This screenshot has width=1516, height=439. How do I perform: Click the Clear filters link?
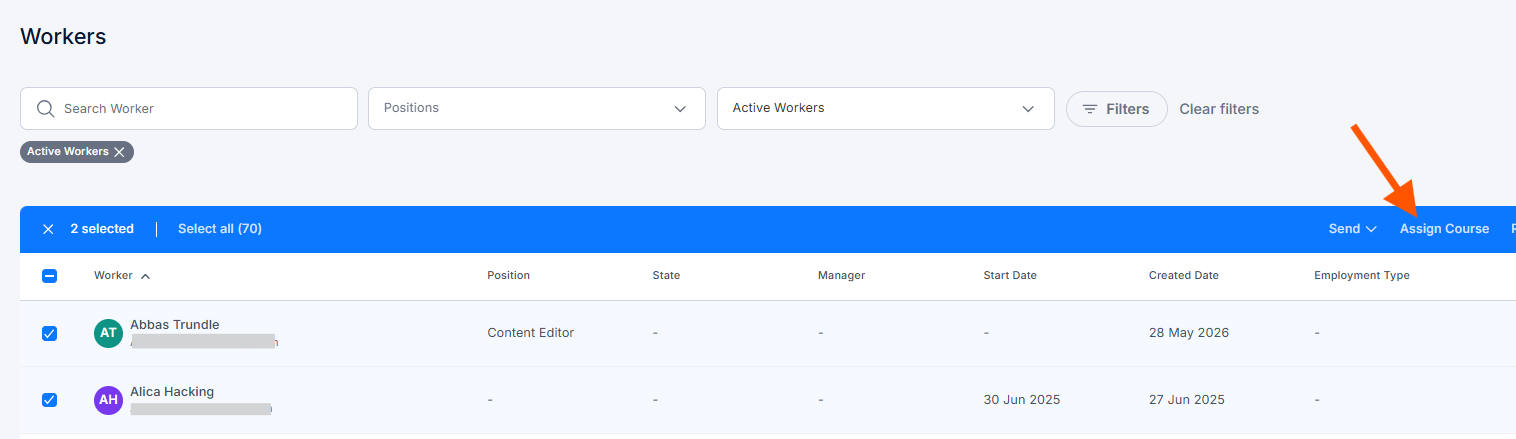pos(1219,109)
